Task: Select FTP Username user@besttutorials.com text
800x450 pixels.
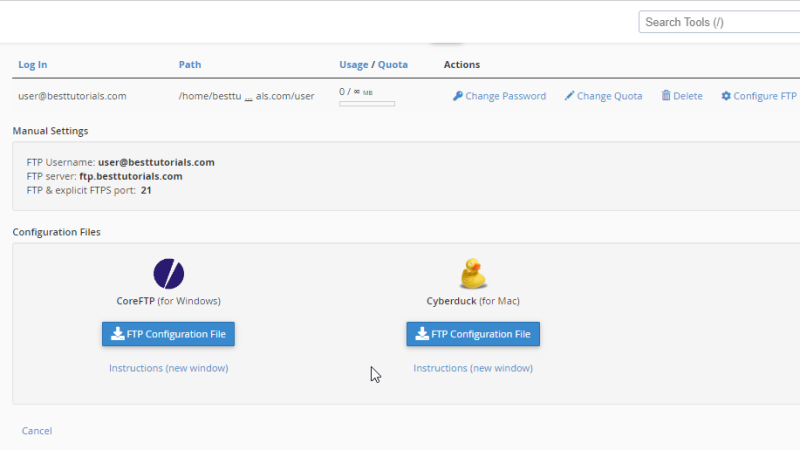Action: (x=156, y=162)
